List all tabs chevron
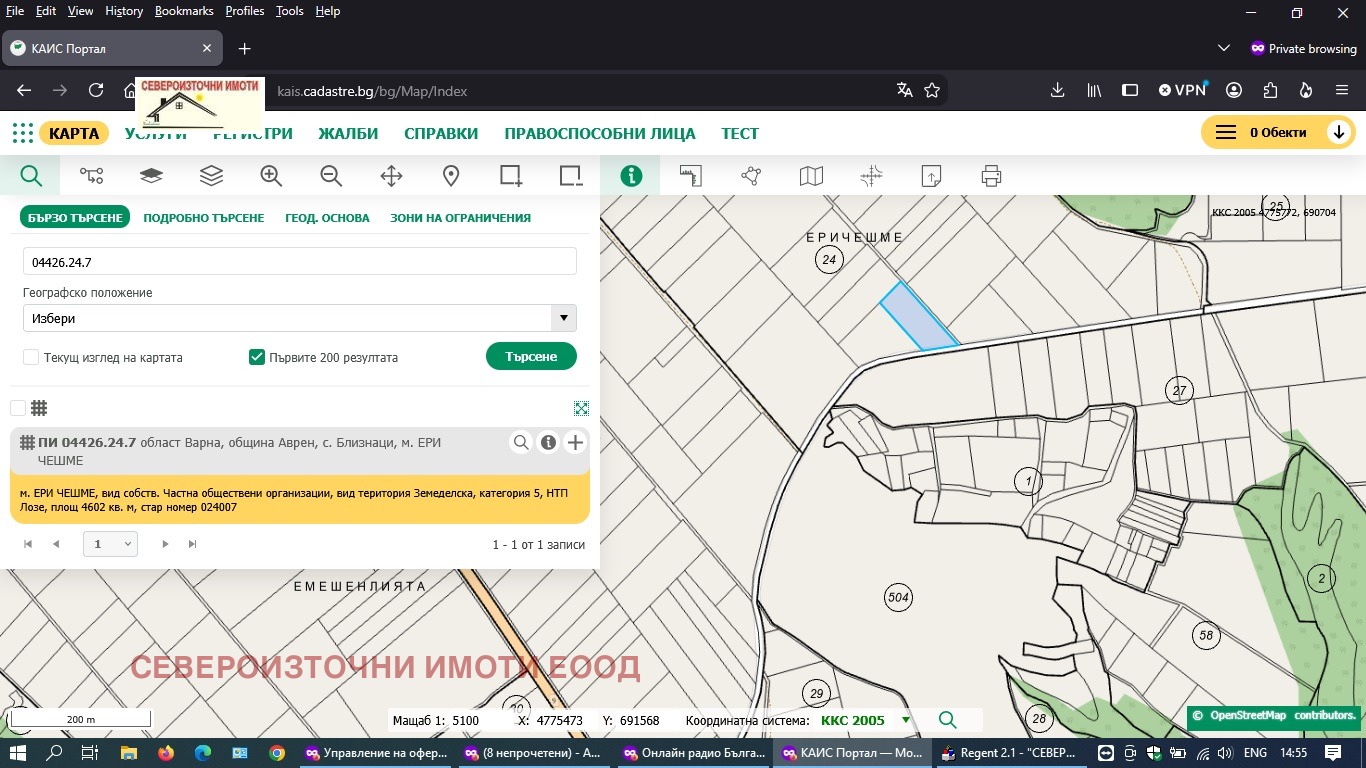Viewport: 1366px width, 768px height. point(1224,48)
